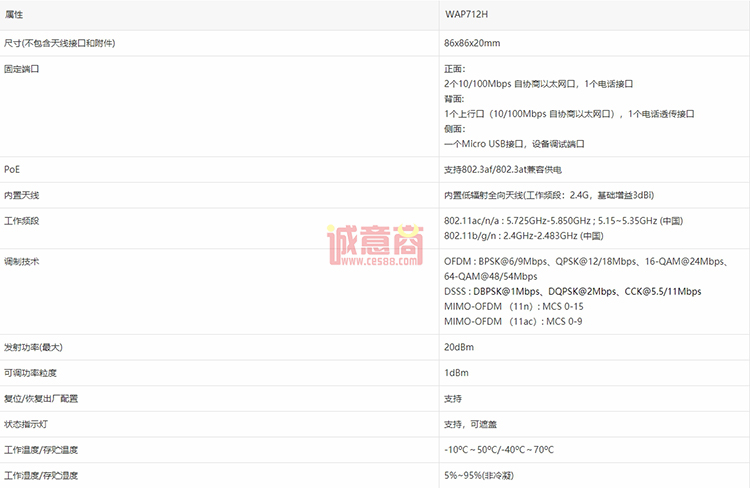Image resolution: width=750 pixels, height=488 pixels.
Task: Click the '调制技术' row label
Action: 22,262
